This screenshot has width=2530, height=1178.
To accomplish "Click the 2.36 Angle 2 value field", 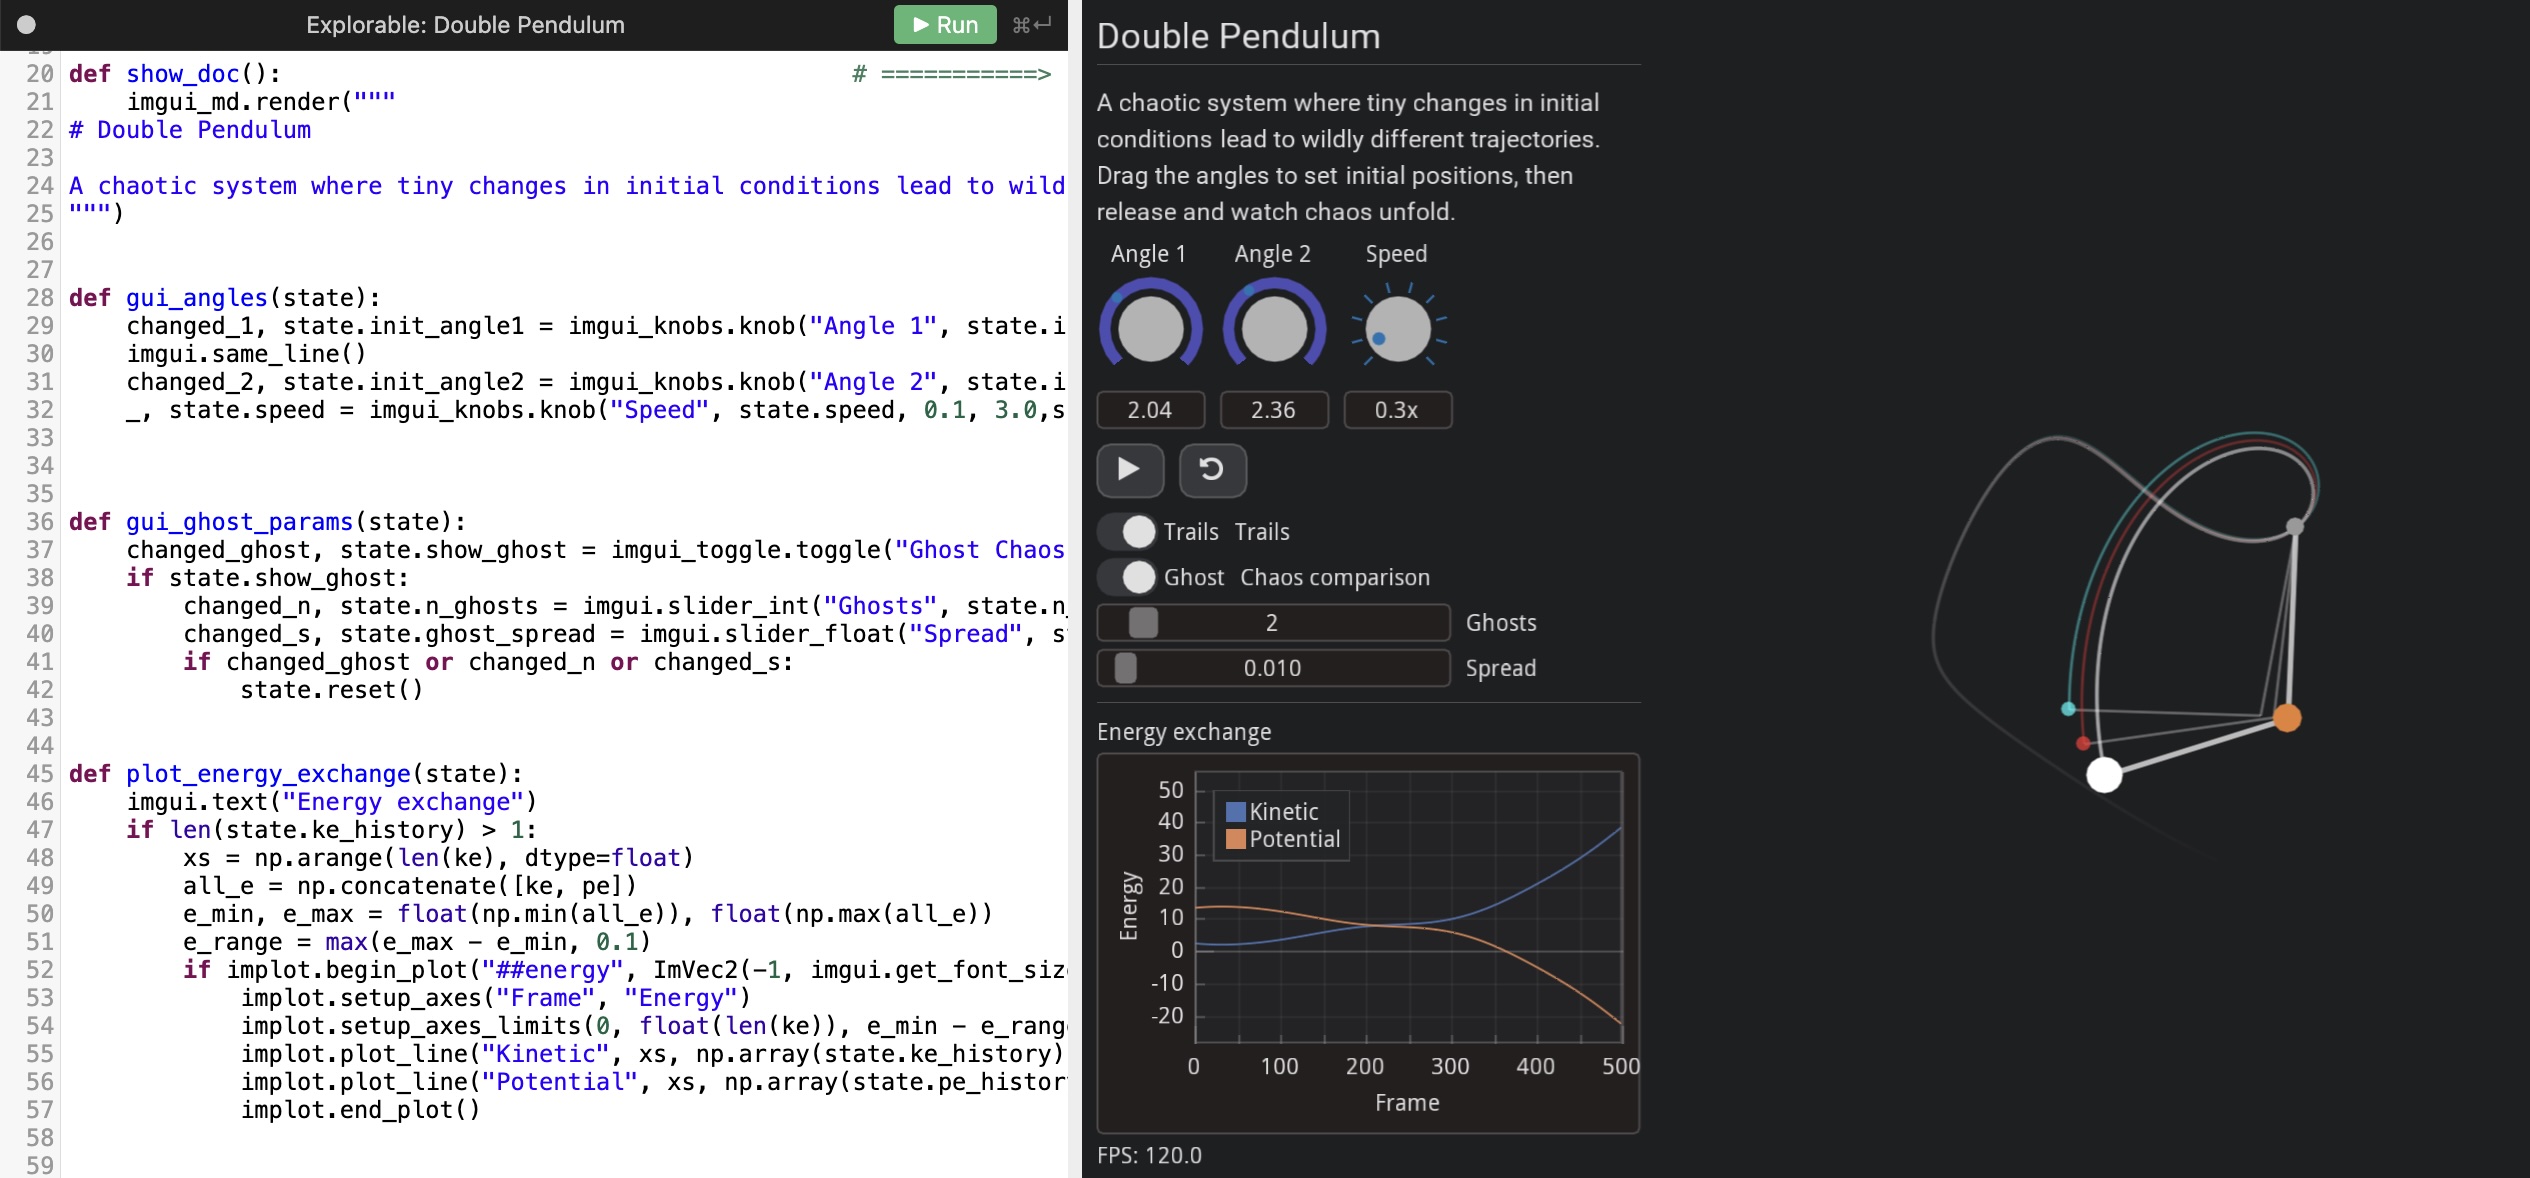I will [x=1273, y=410].
